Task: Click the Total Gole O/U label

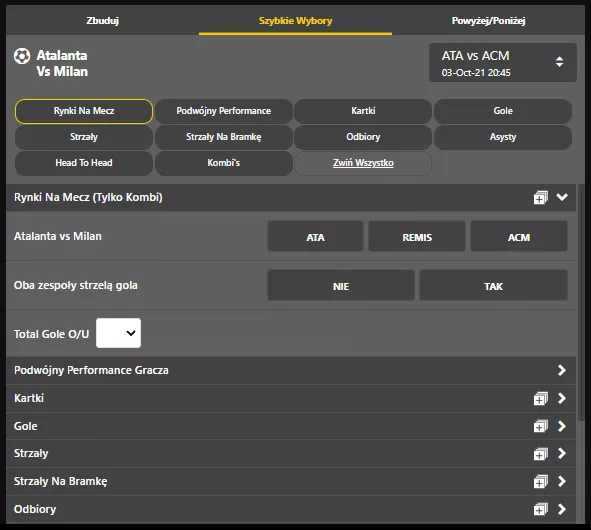Action: [x=52, y=334]
